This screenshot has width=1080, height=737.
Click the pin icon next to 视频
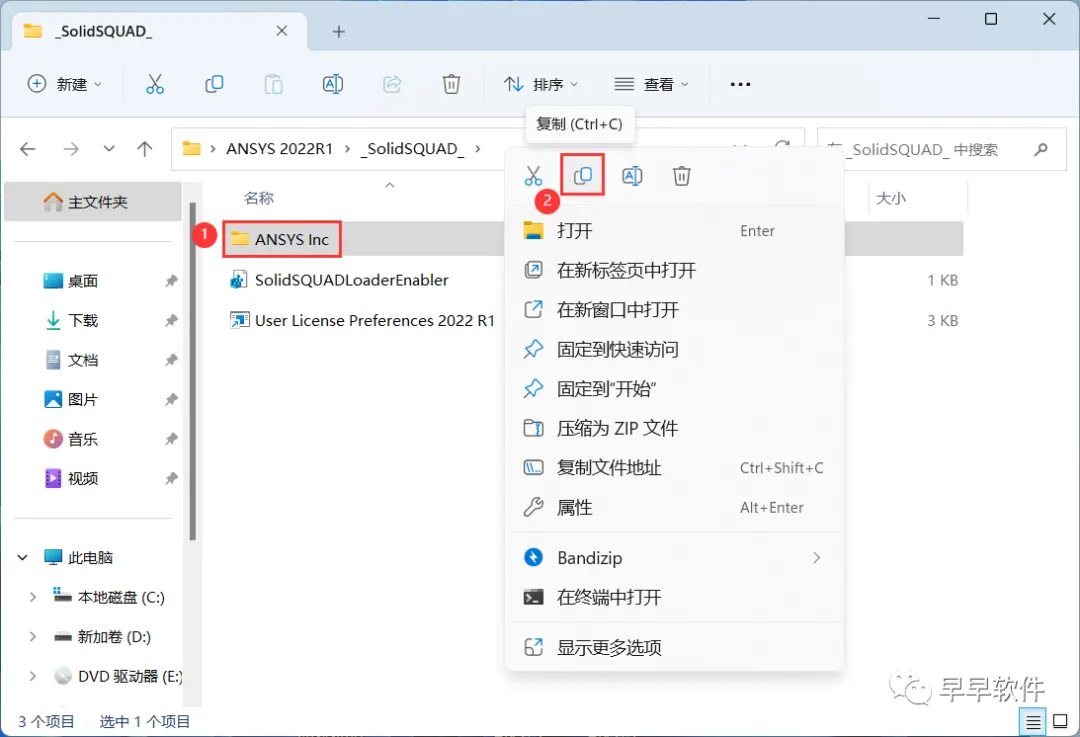171,479
